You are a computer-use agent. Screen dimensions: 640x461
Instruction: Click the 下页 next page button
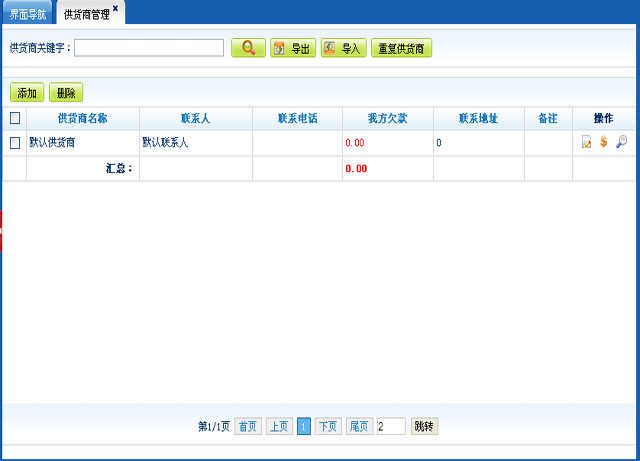pyautogui.click(x=328, y=427)
